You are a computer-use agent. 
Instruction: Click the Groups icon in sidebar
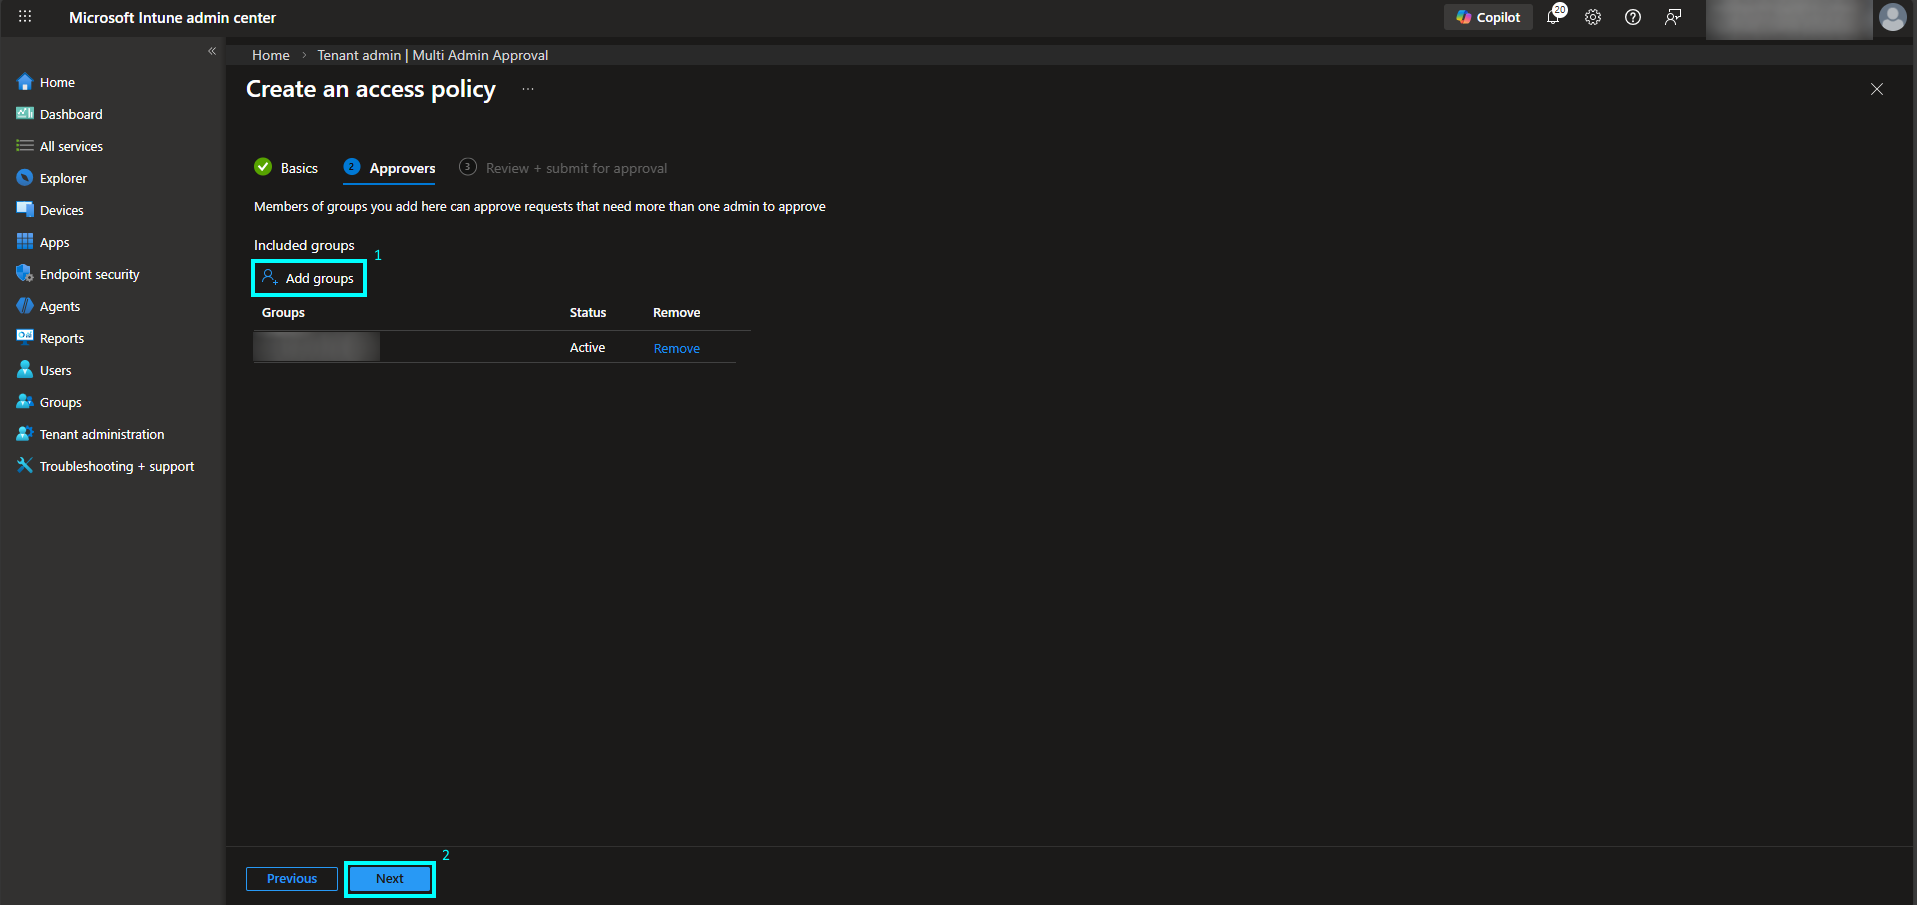(25, 402)
